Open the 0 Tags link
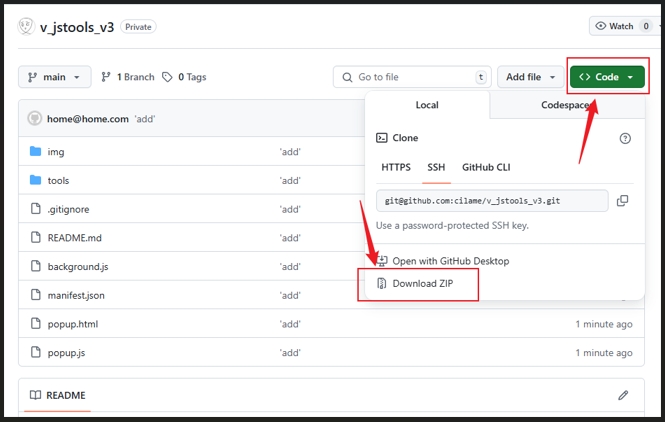Viewport: 665px width, 422px height. (184, 77)
